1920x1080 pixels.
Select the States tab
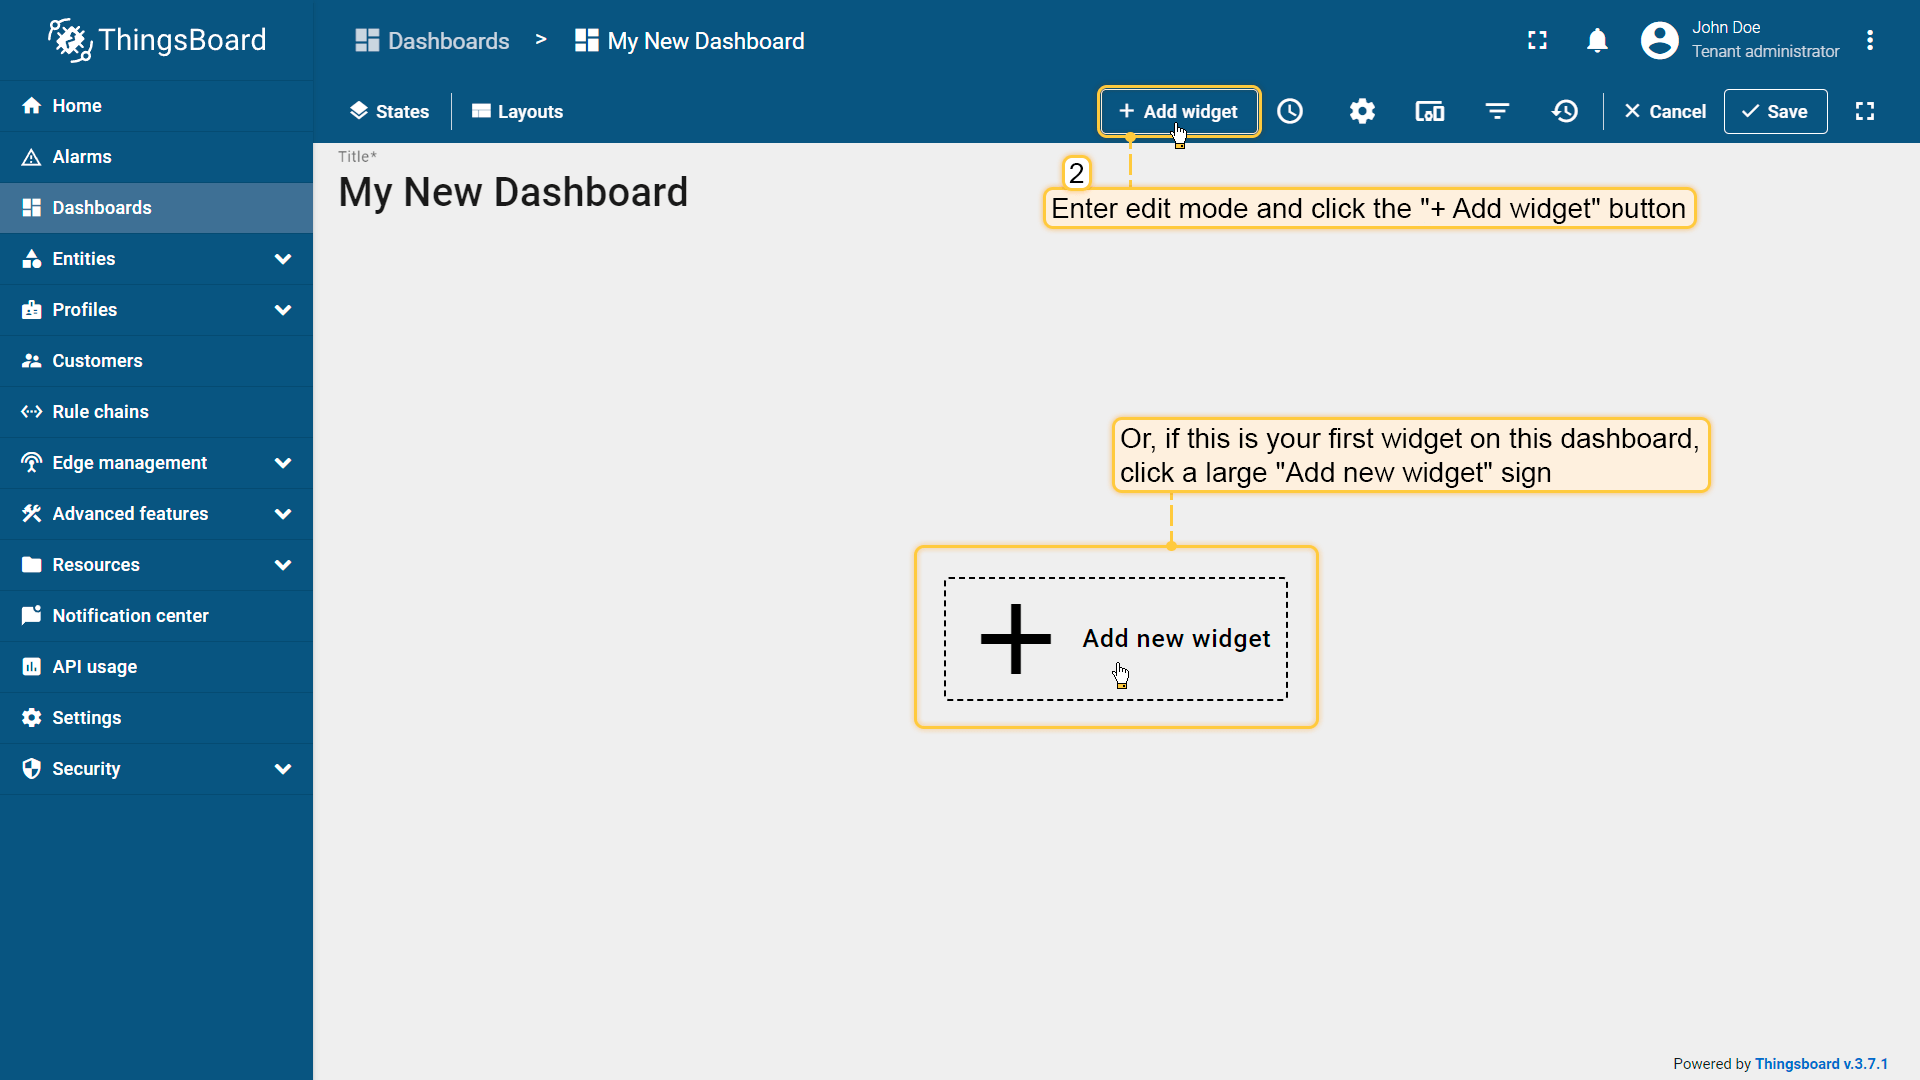[390, 111]
